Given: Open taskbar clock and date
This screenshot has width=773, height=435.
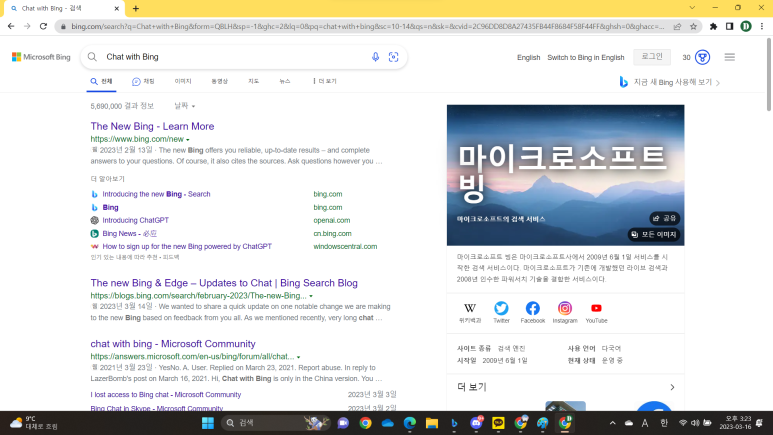Looking at the screenshot, I should click(x=735, y=423).
